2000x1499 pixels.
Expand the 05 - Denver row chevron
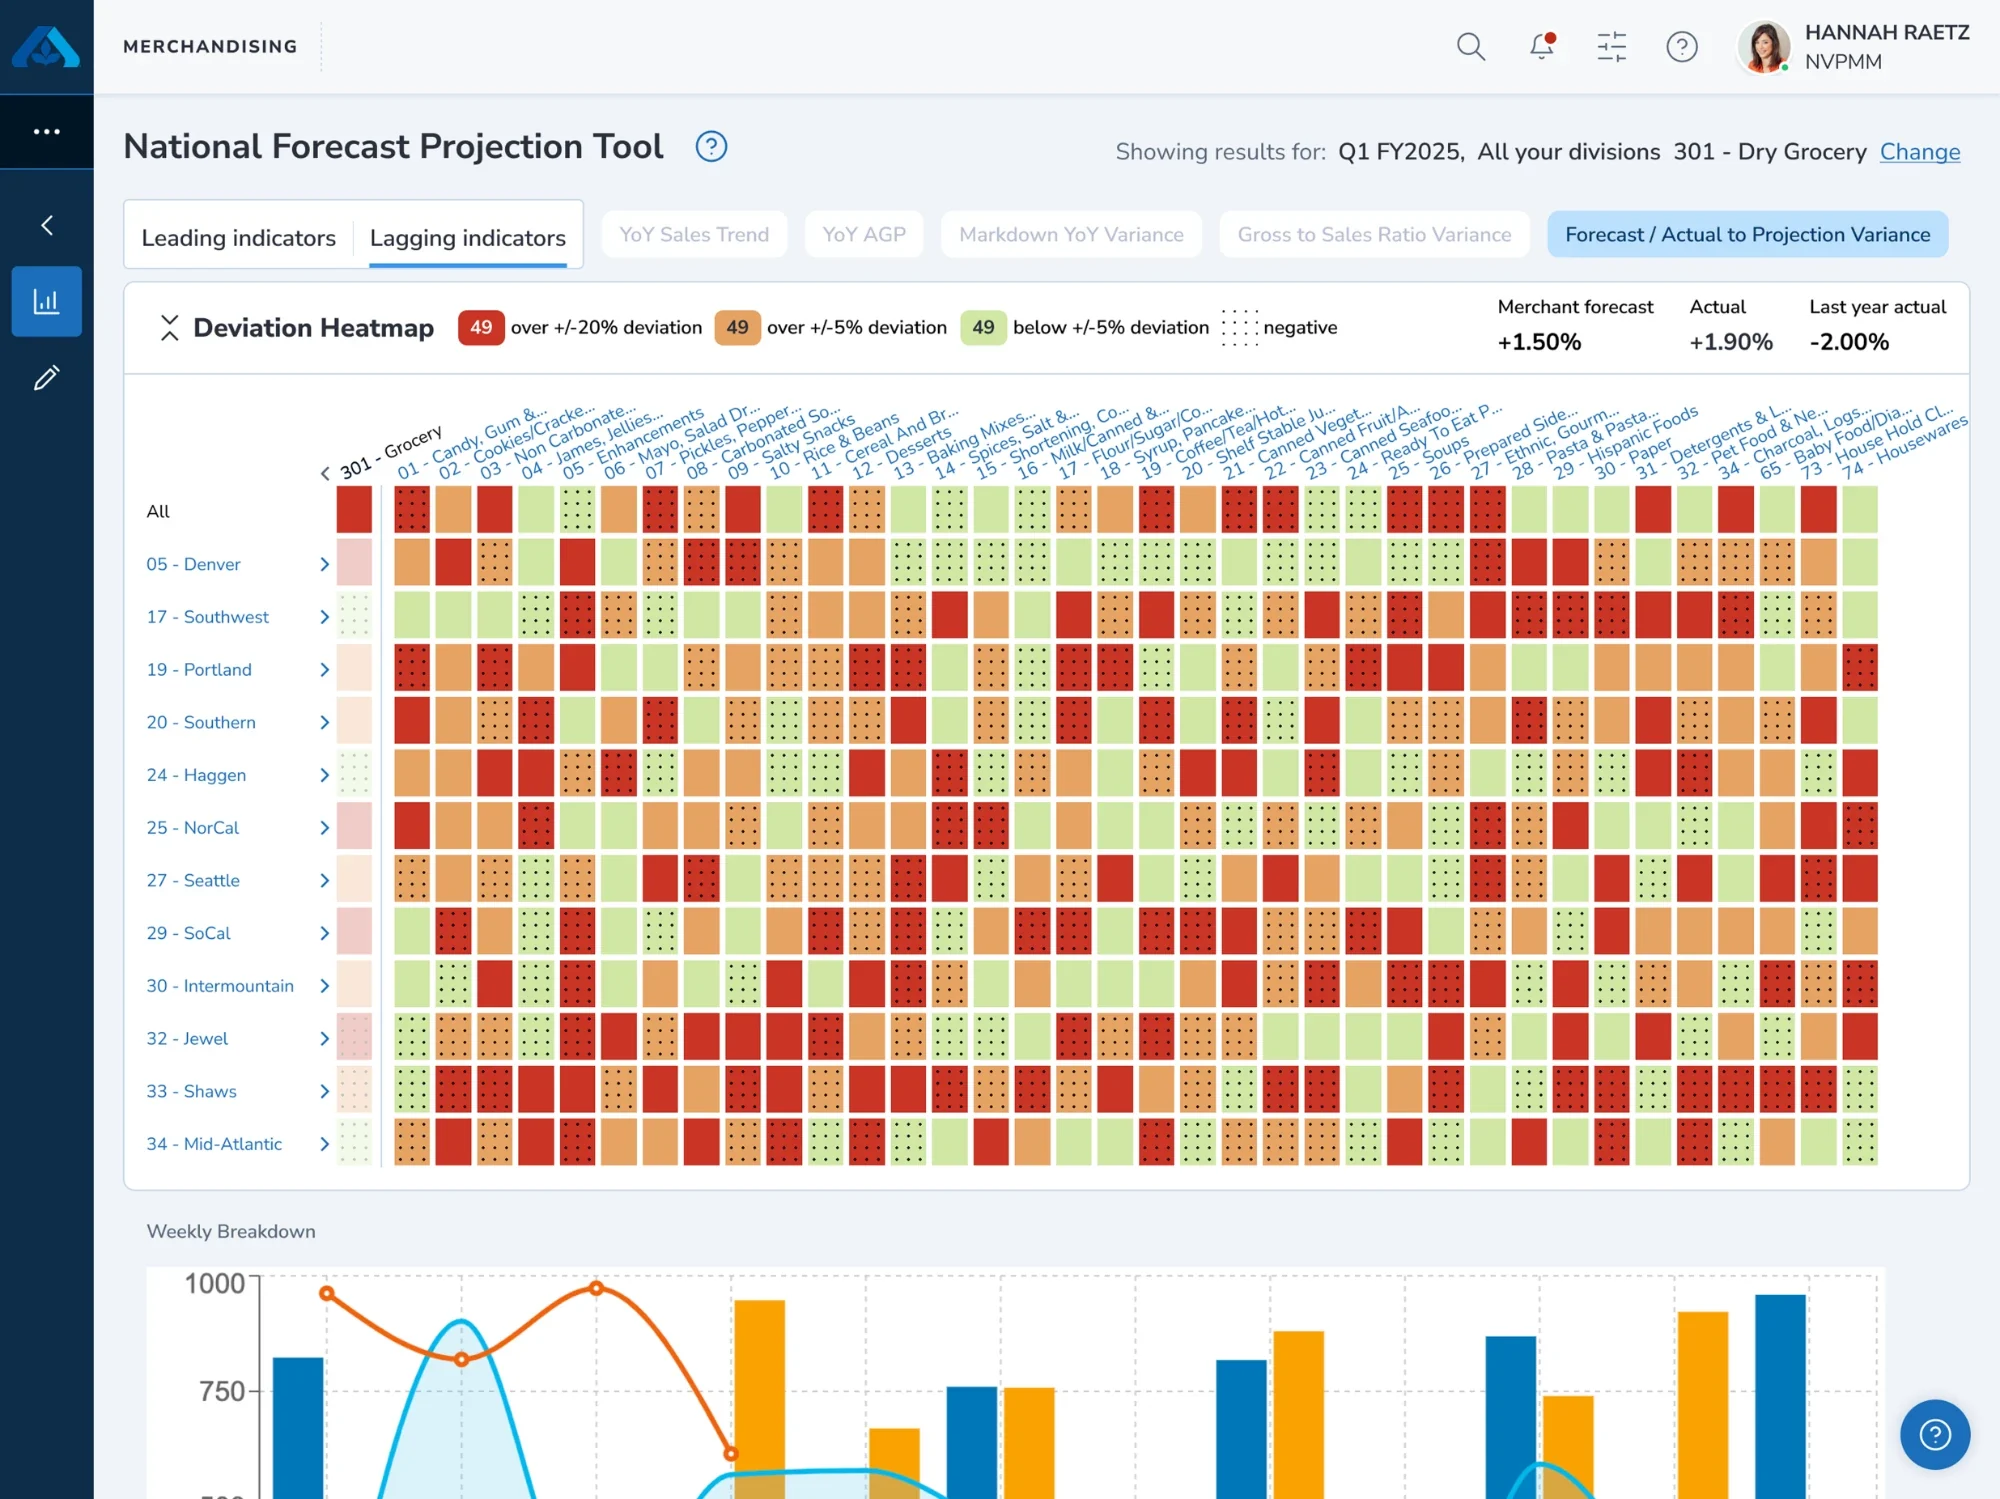(324, 564)
